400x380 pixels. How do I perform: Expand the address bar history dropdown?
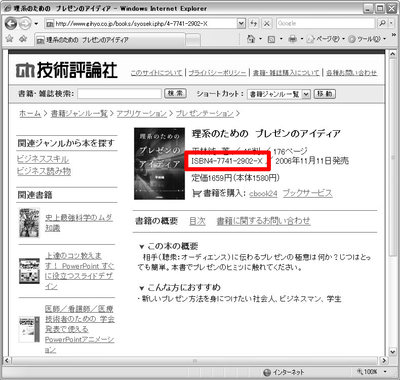(241, 23)
